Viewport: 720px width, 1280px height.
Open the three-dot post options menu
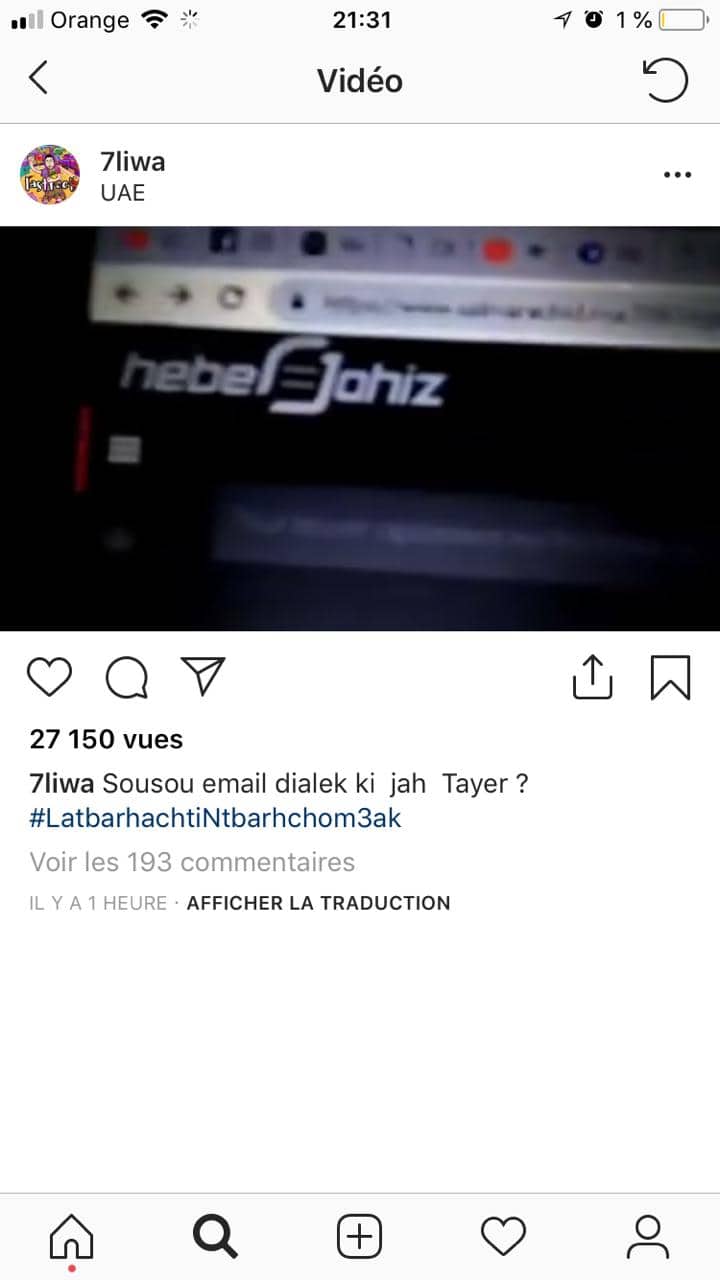pyautogui.click(x=677, y=175)
